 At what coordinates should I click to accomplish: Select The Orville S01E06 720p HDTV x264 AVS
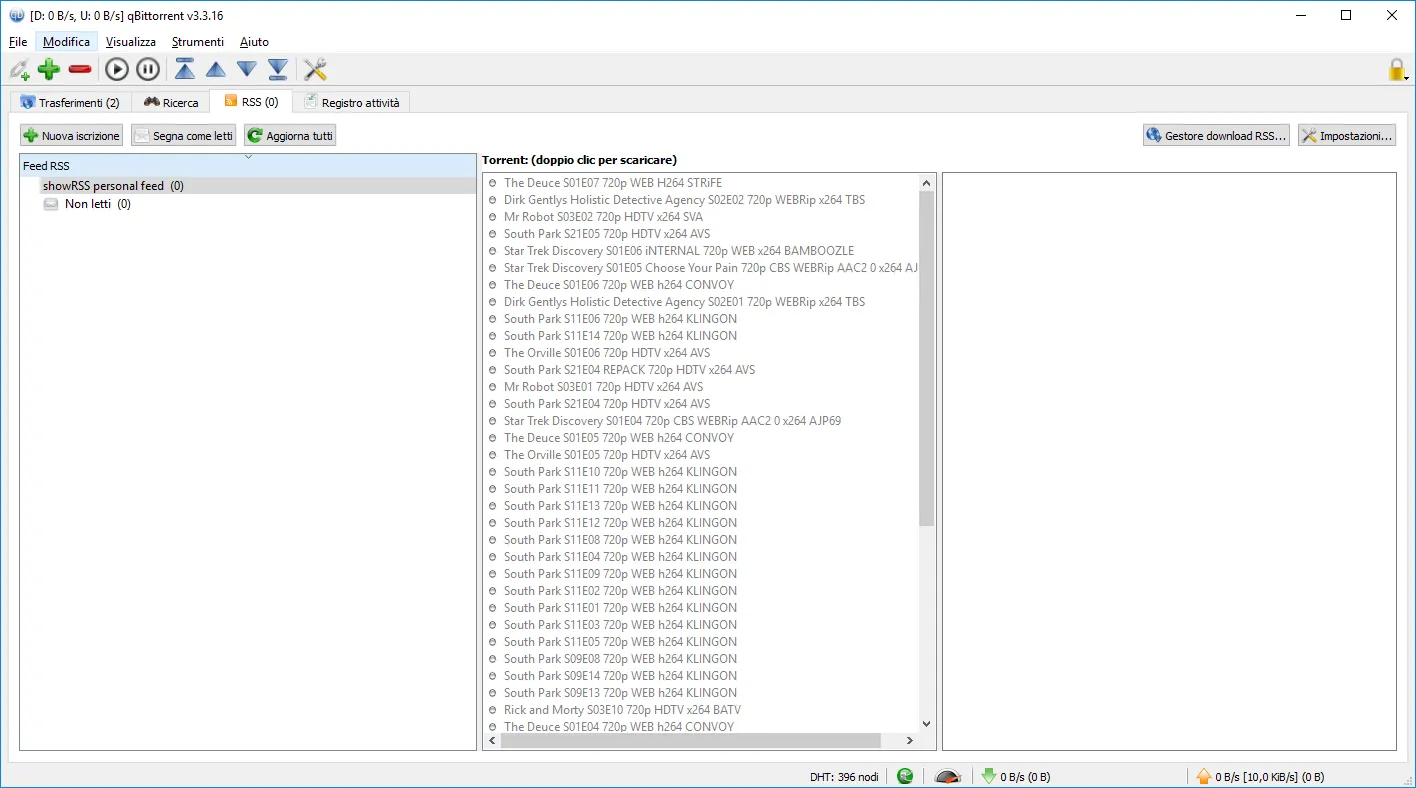click(x=607, y=353)
